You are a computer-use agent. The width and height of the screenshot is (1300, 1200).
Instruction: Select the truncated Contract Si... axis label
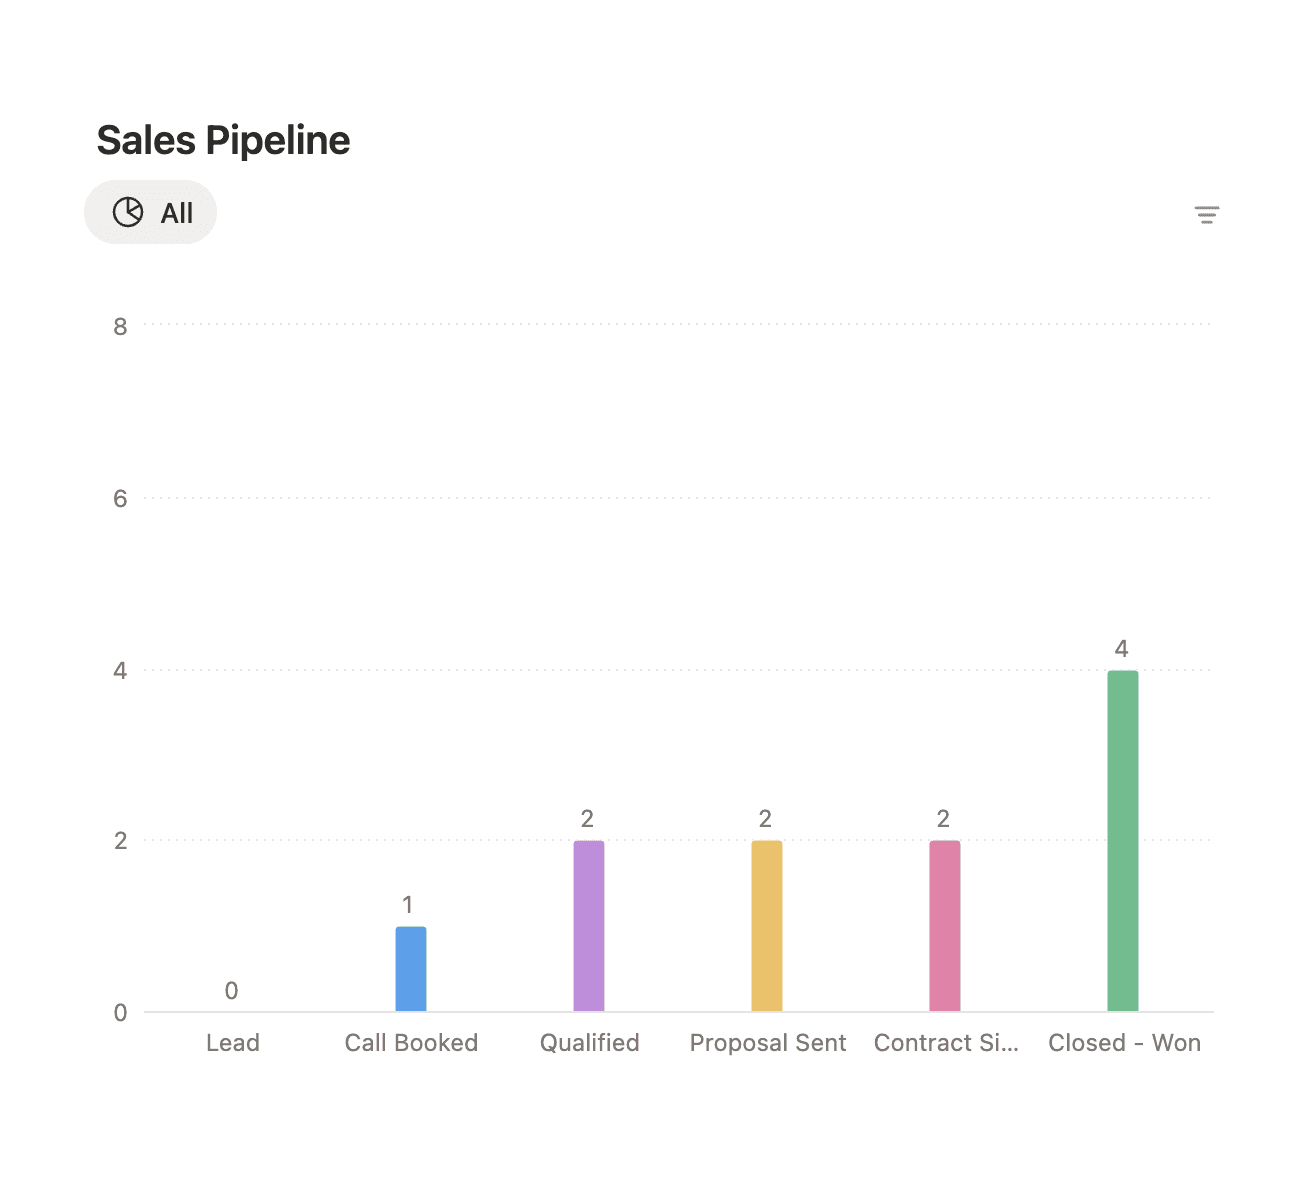(946, 1043)
